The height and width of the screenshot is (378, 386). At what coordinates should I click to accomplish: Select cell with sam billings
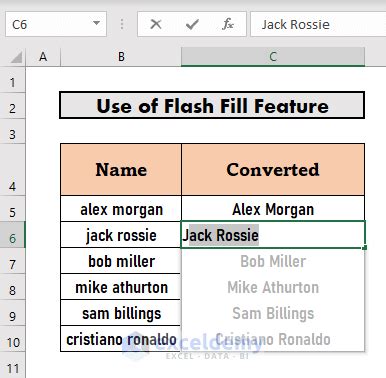(x=121, y=313)
